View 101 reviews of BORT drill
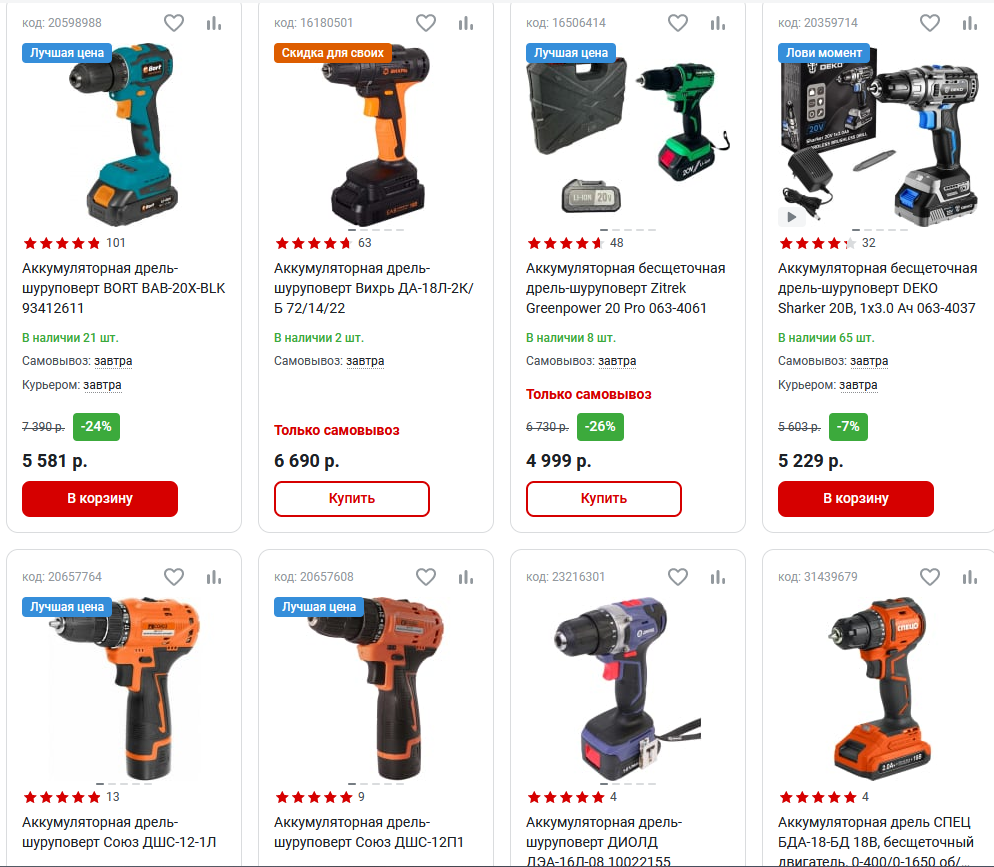 (x=116, y=243)
